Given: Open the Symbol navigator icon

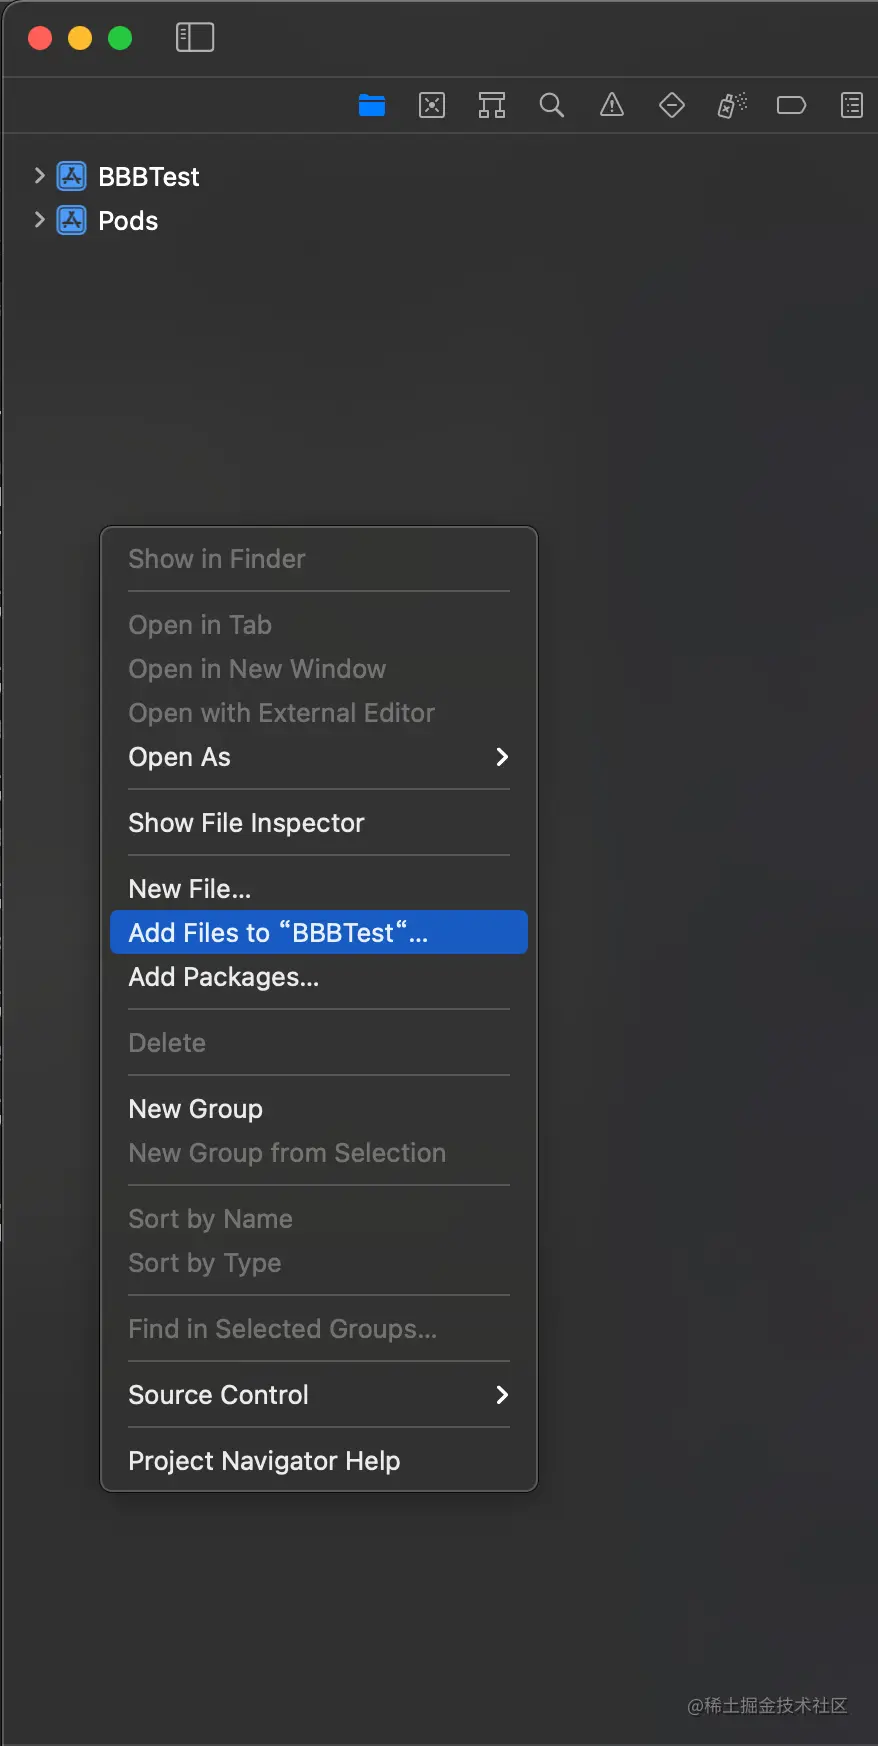Looking at the screenshot, I should [492, 105].
